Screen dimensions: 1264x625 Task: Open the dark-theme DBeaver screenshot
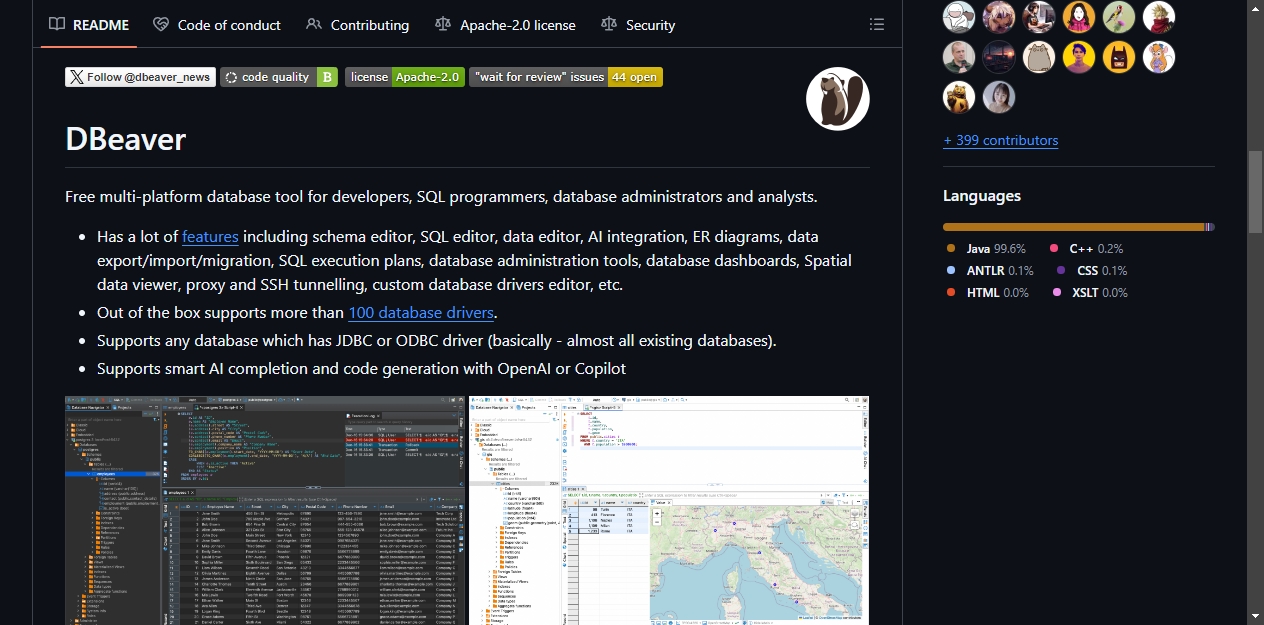coord(265,510)
